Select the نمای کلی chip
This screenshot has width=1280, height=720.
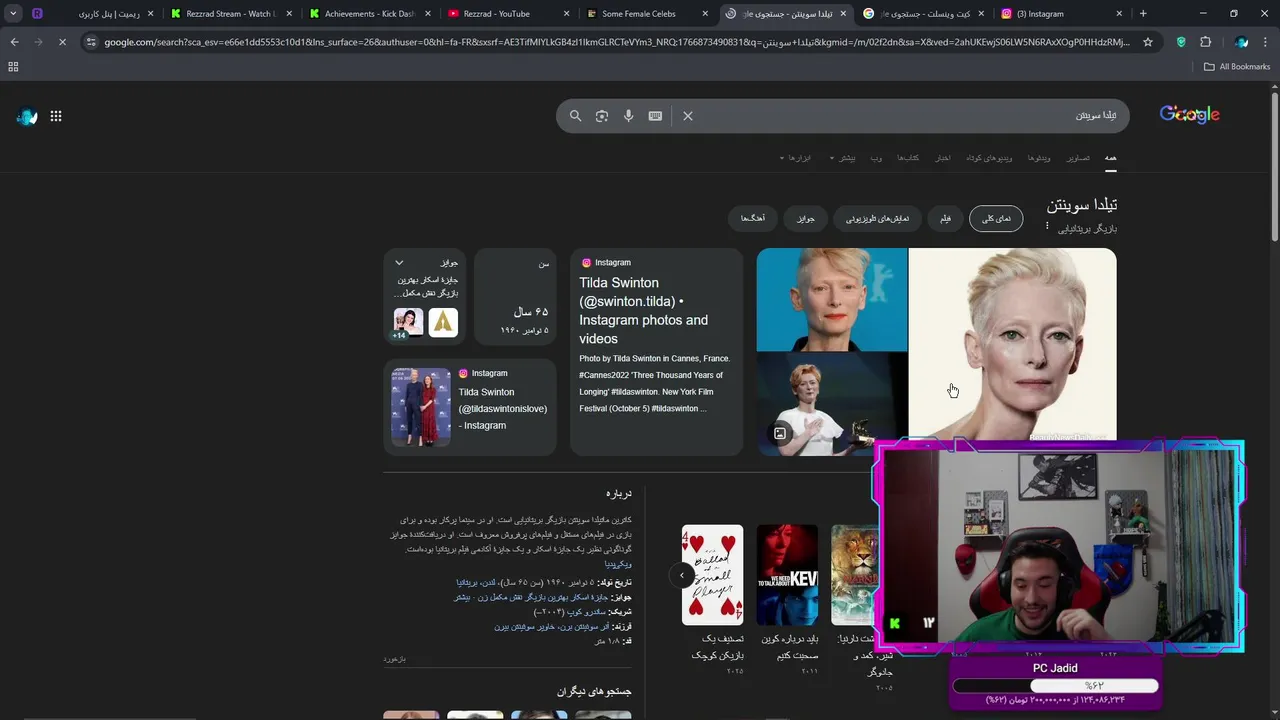[996, 218]
